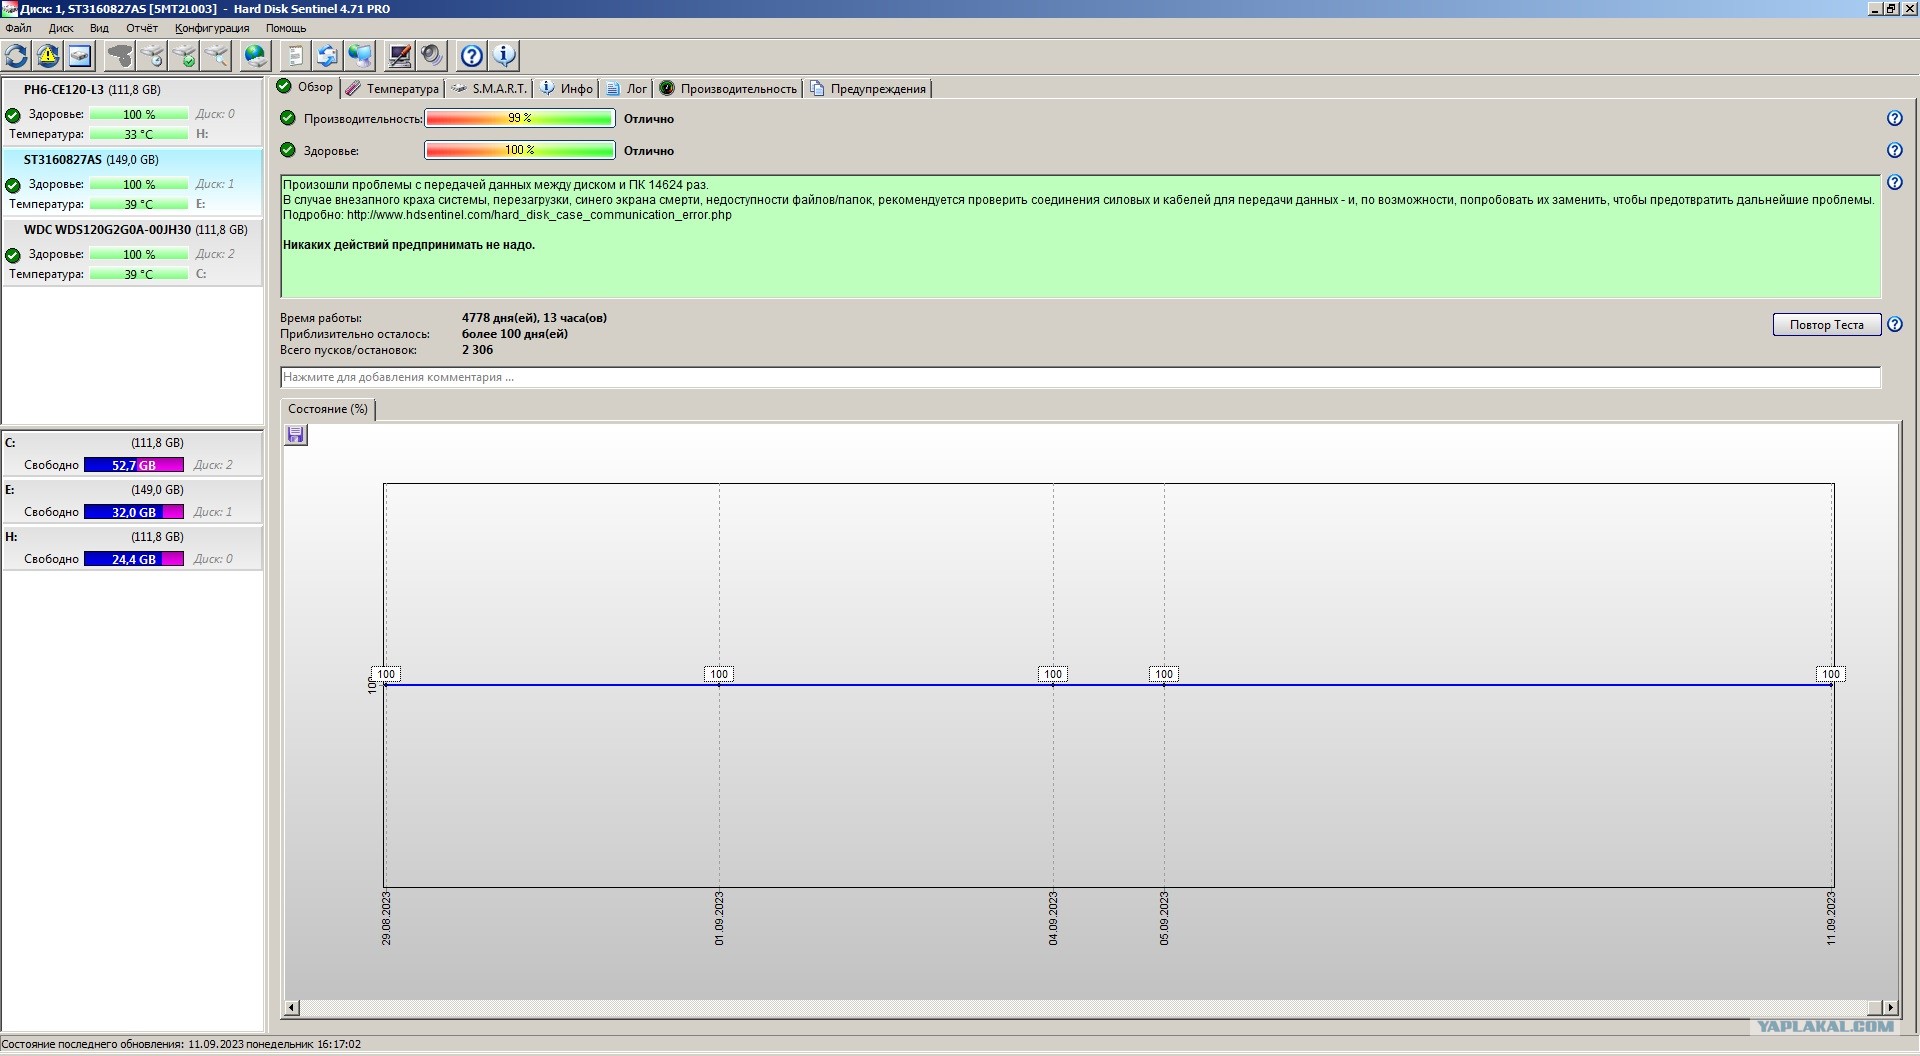1920x1056 pixels.
Task: Click the hdsentinel.com communication error URL
Action: [539, 215]
